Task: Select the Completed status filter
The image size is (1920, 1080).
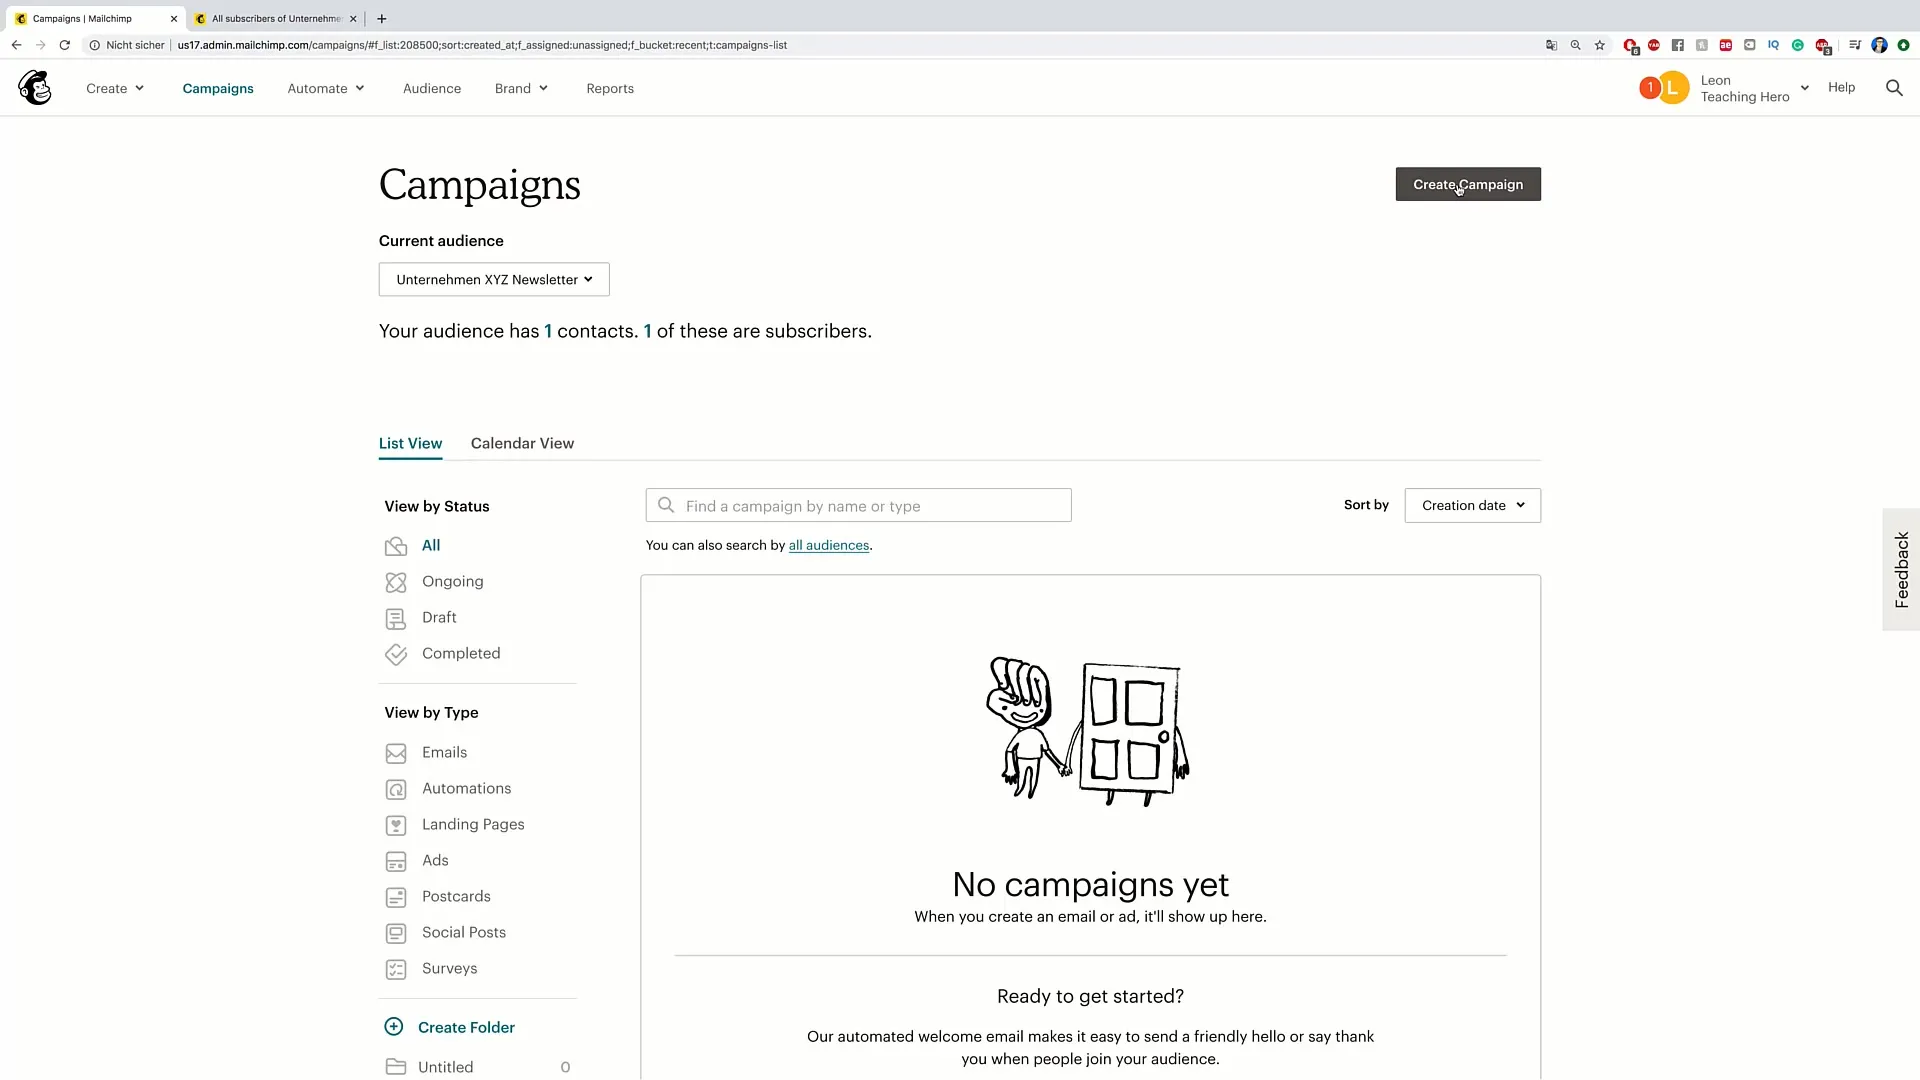Action: click(x=460, y=653)
